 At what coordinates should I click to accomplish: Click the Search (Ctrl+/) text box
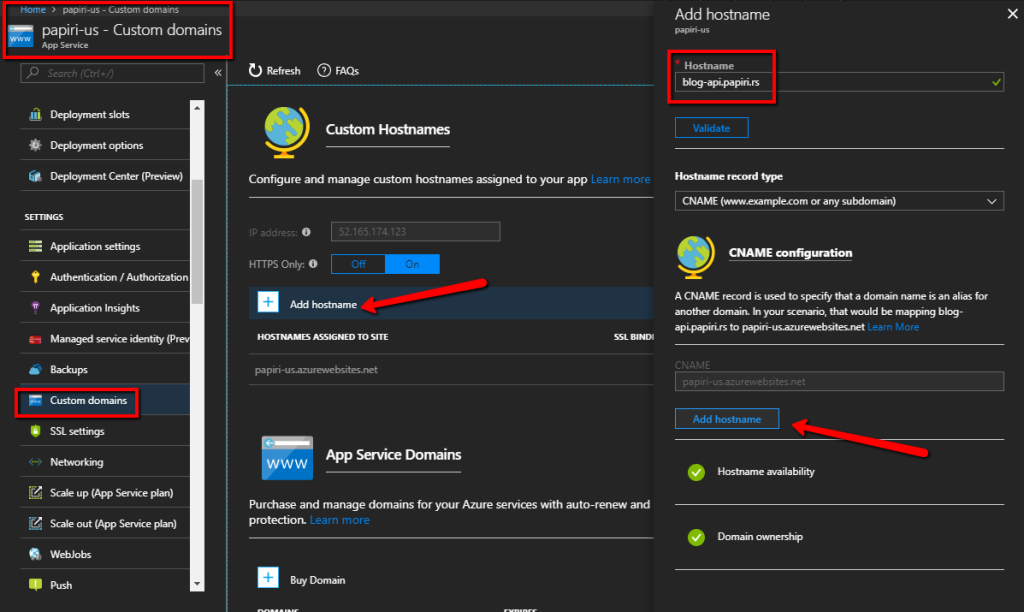tap(112, 73)
